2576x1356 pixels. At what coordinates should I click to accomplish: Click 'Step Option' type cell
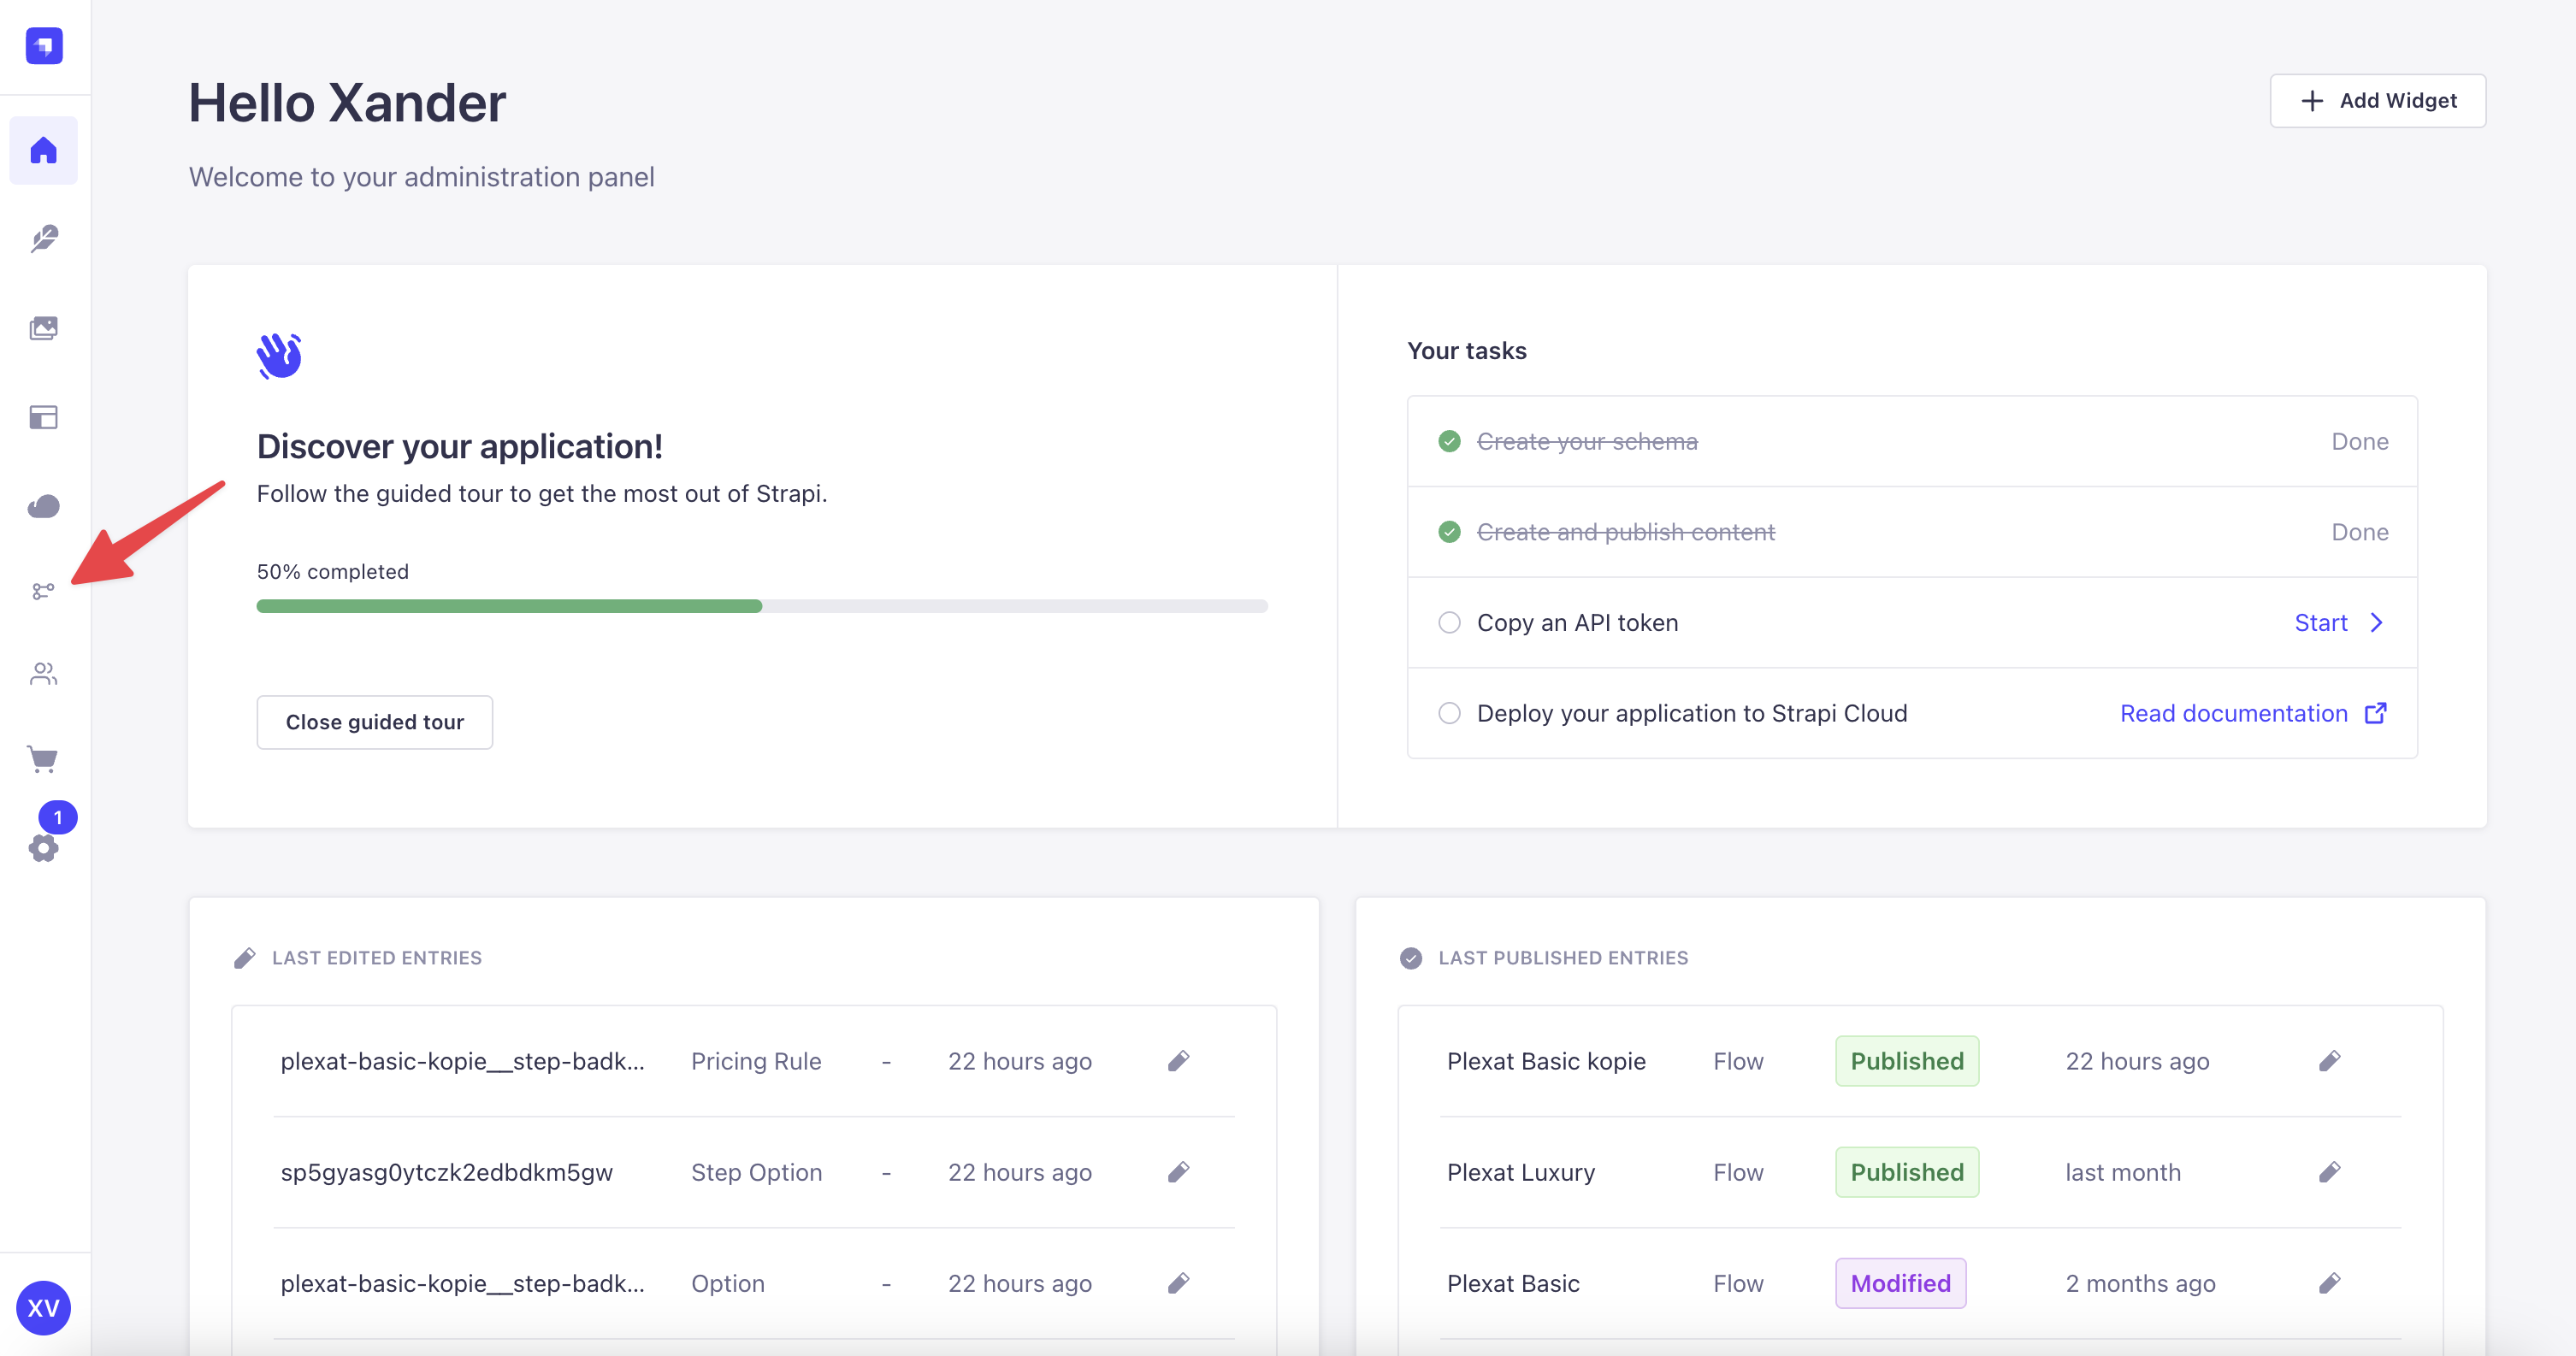tap(756, 1172)
